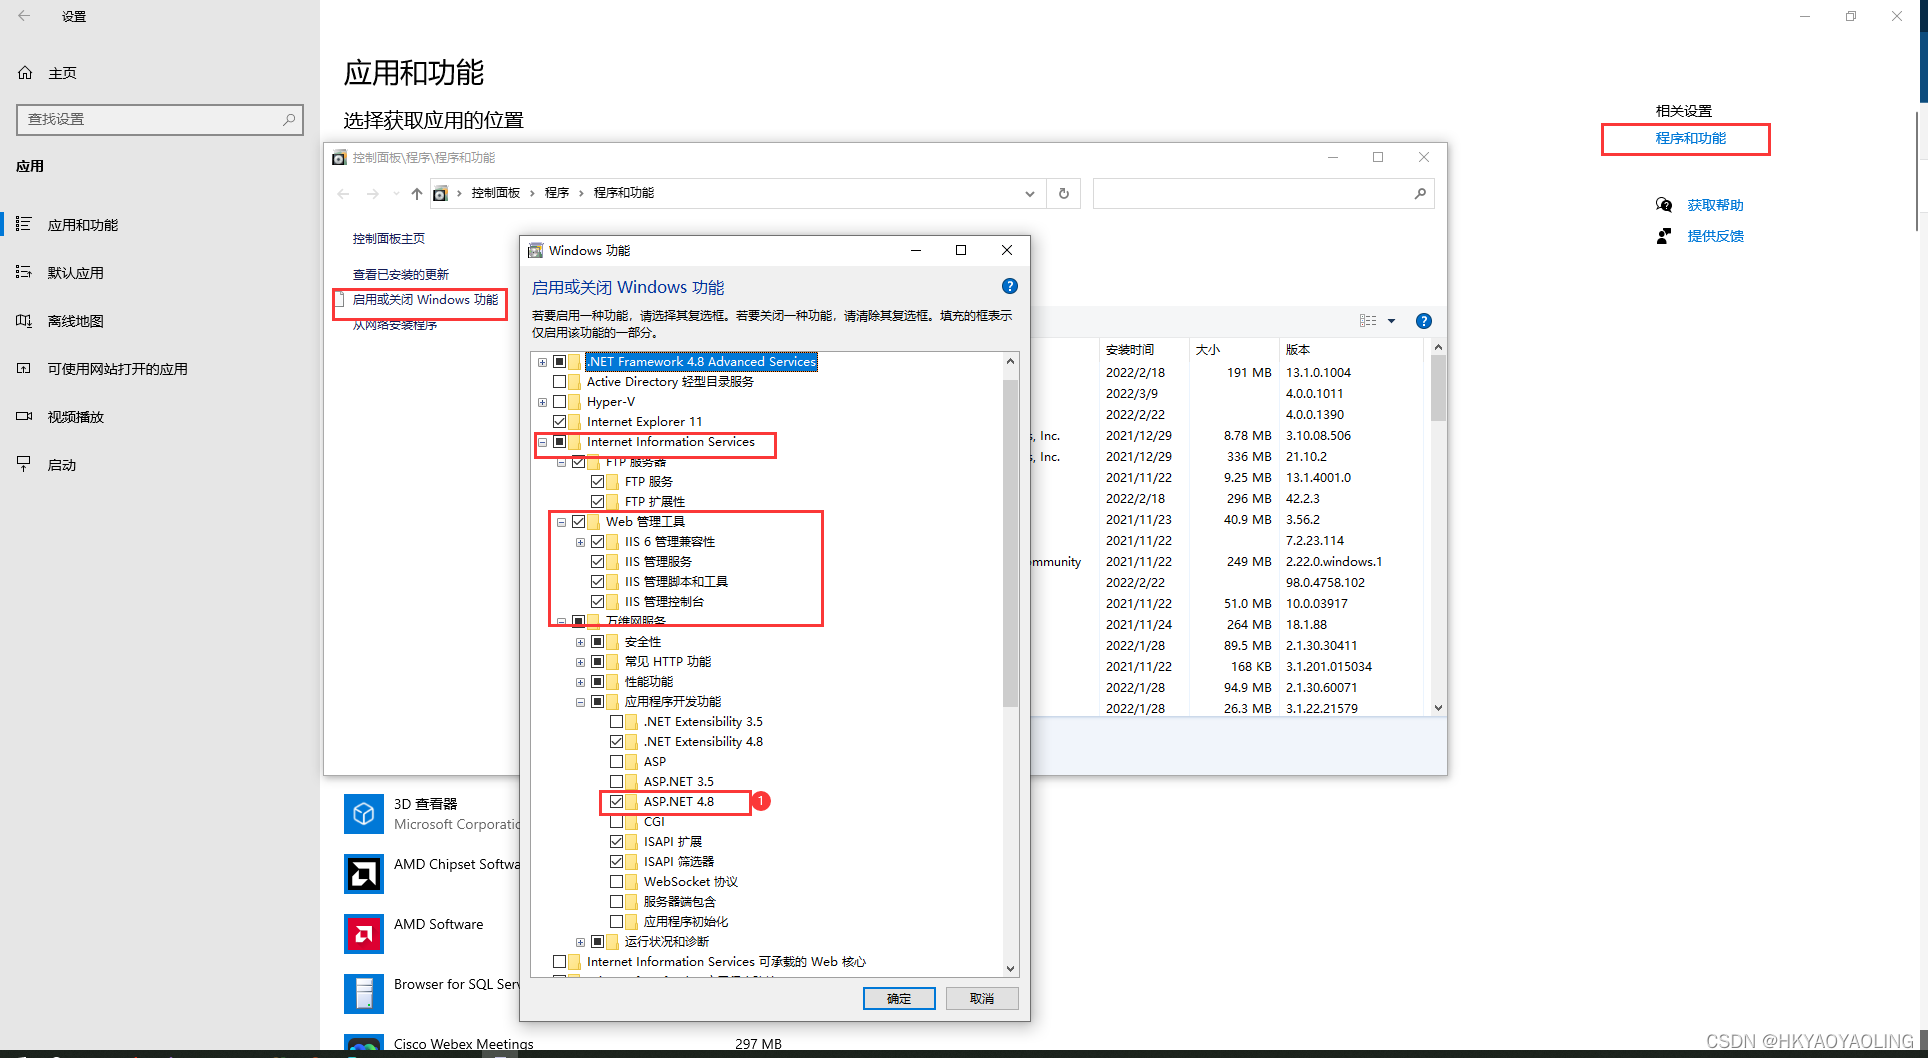
Task: Click the Get help (获取帮助) icon
Action: click(1664, 205)
